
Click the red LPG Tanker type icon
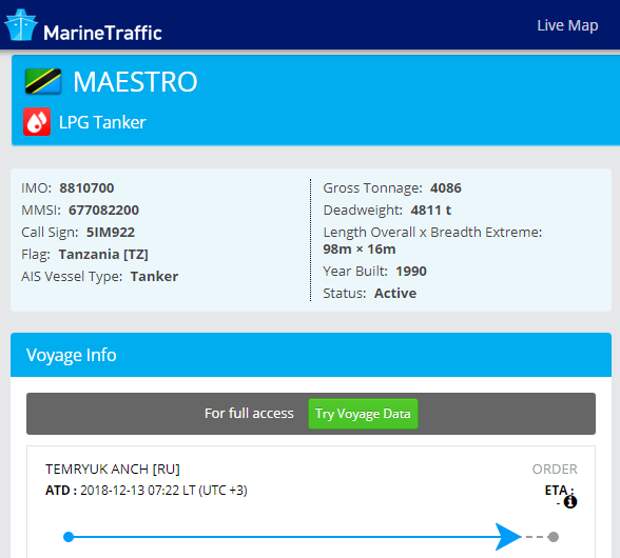coord(37,122)
